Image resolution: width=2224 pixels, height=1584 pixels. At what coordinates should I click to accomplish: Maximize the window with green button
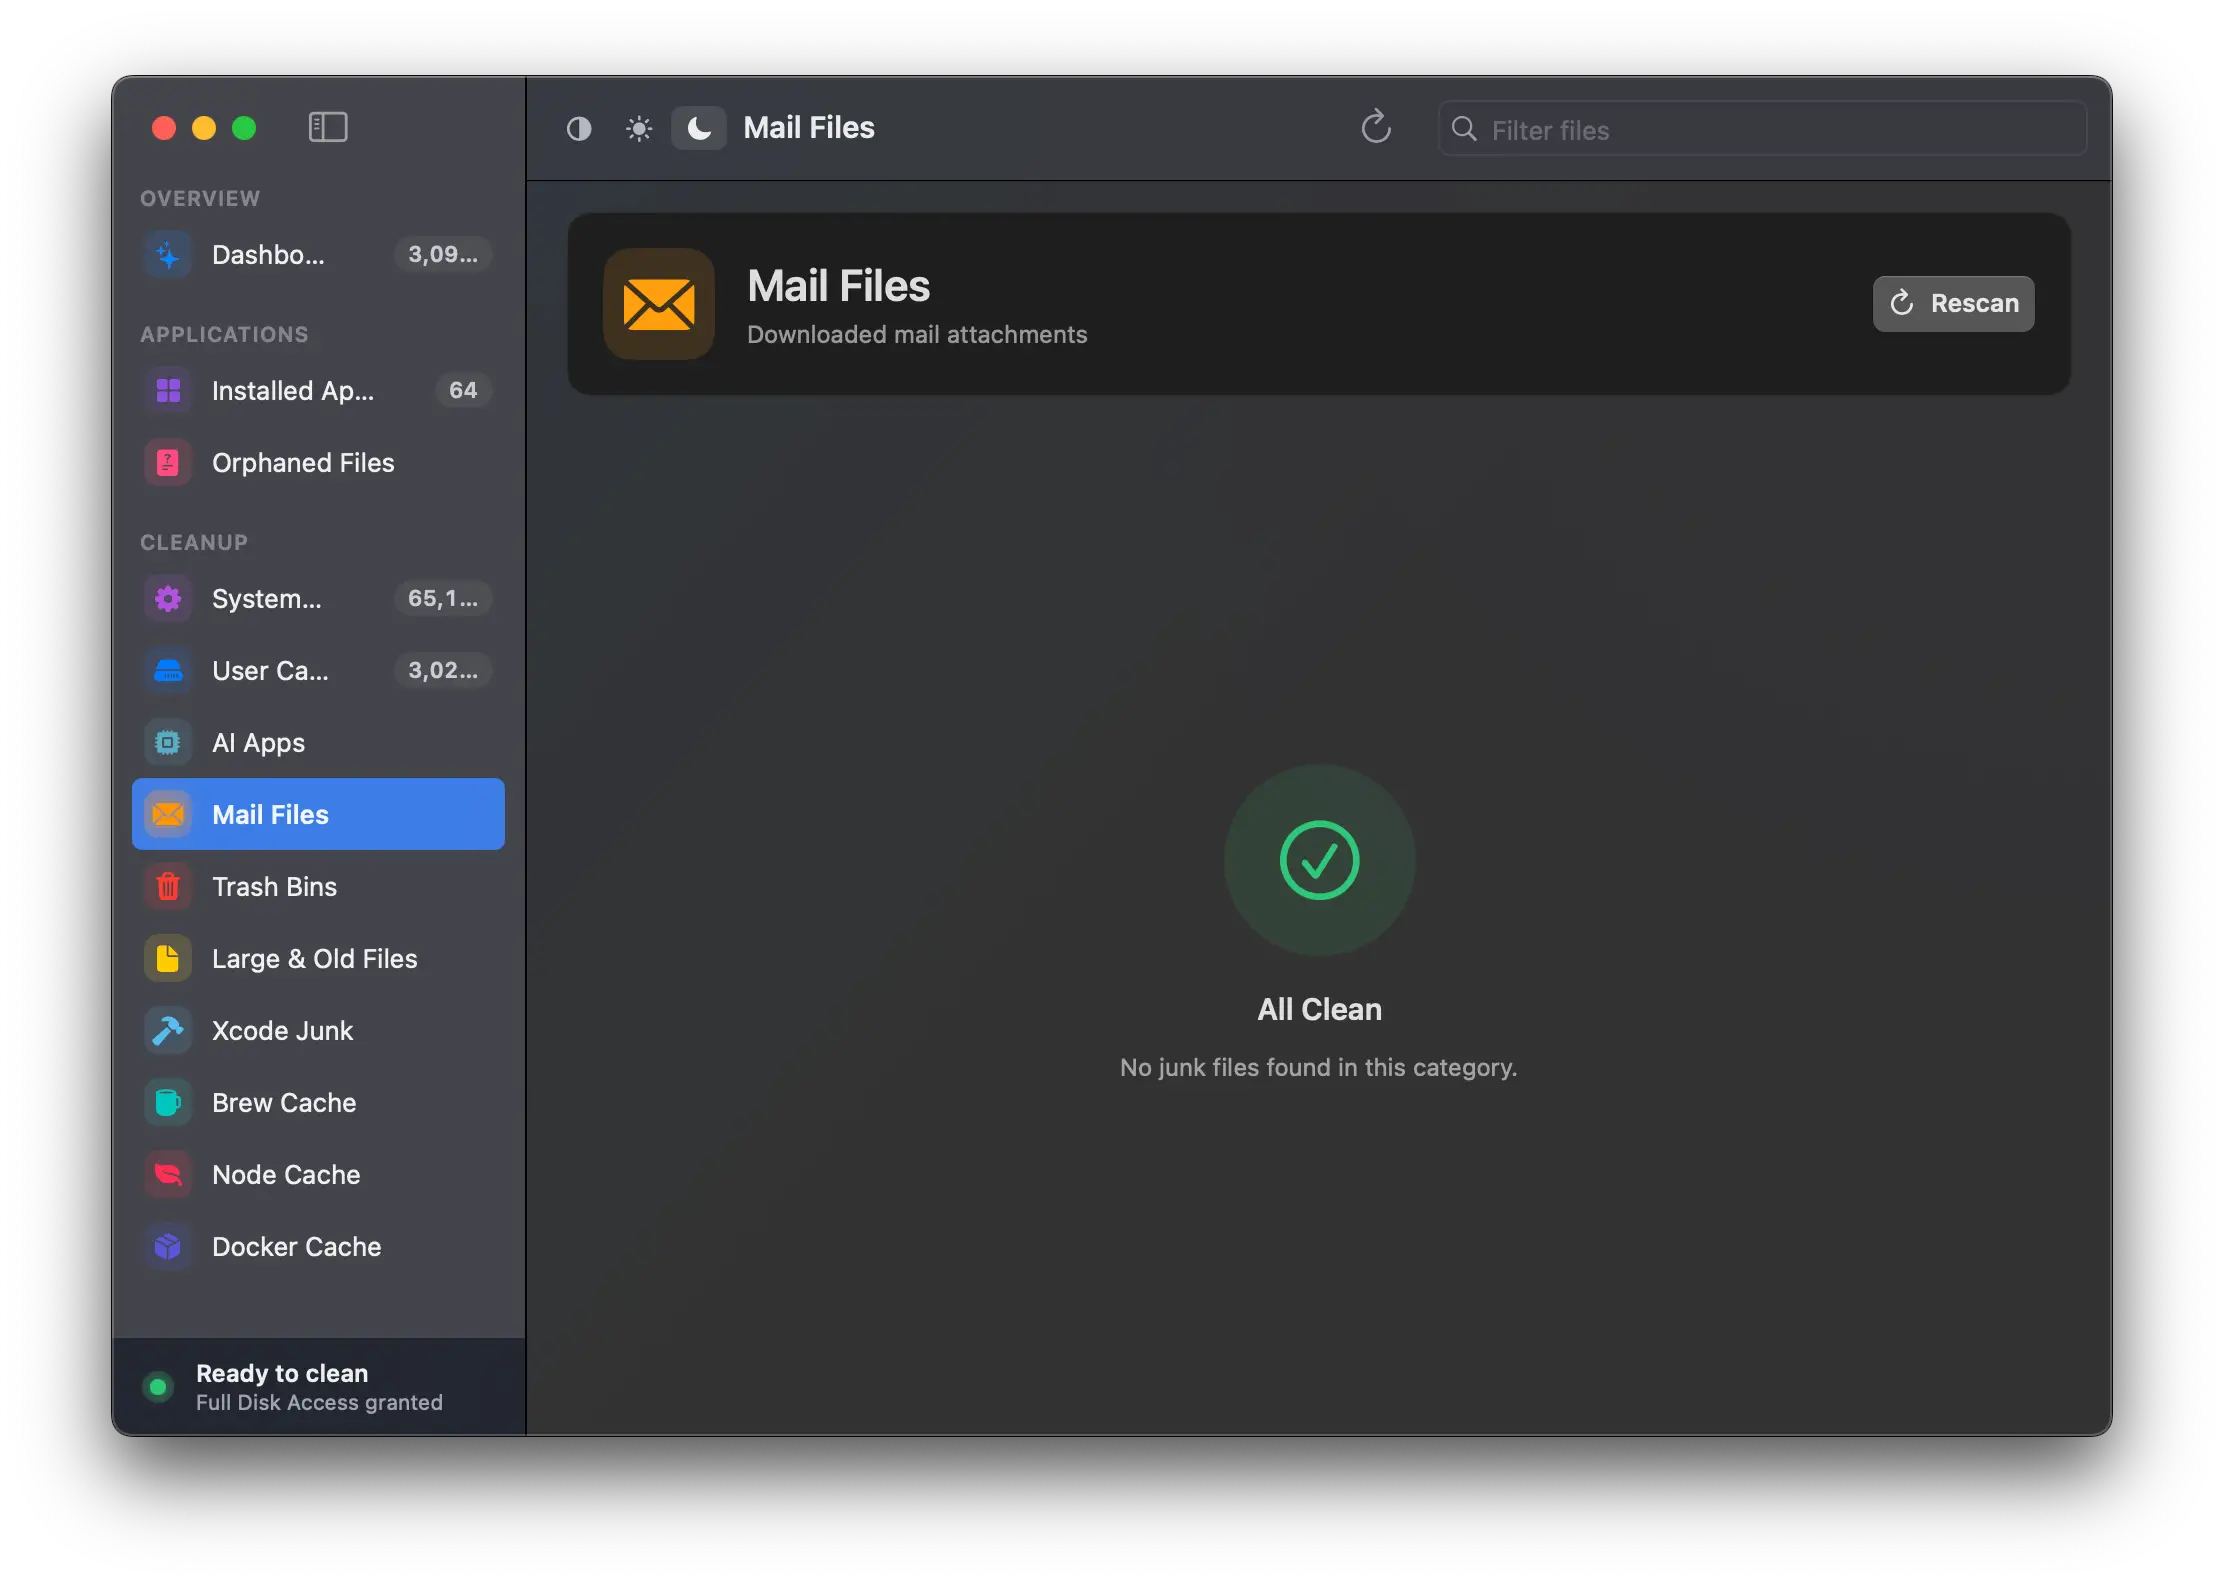[x=244, y=128]
